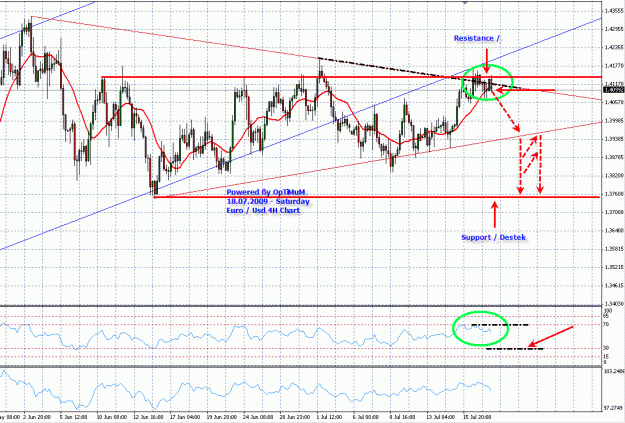Click the '8 Jul 16:00' time axis label
Screen dimensions: 625x423
coord(403,417)
